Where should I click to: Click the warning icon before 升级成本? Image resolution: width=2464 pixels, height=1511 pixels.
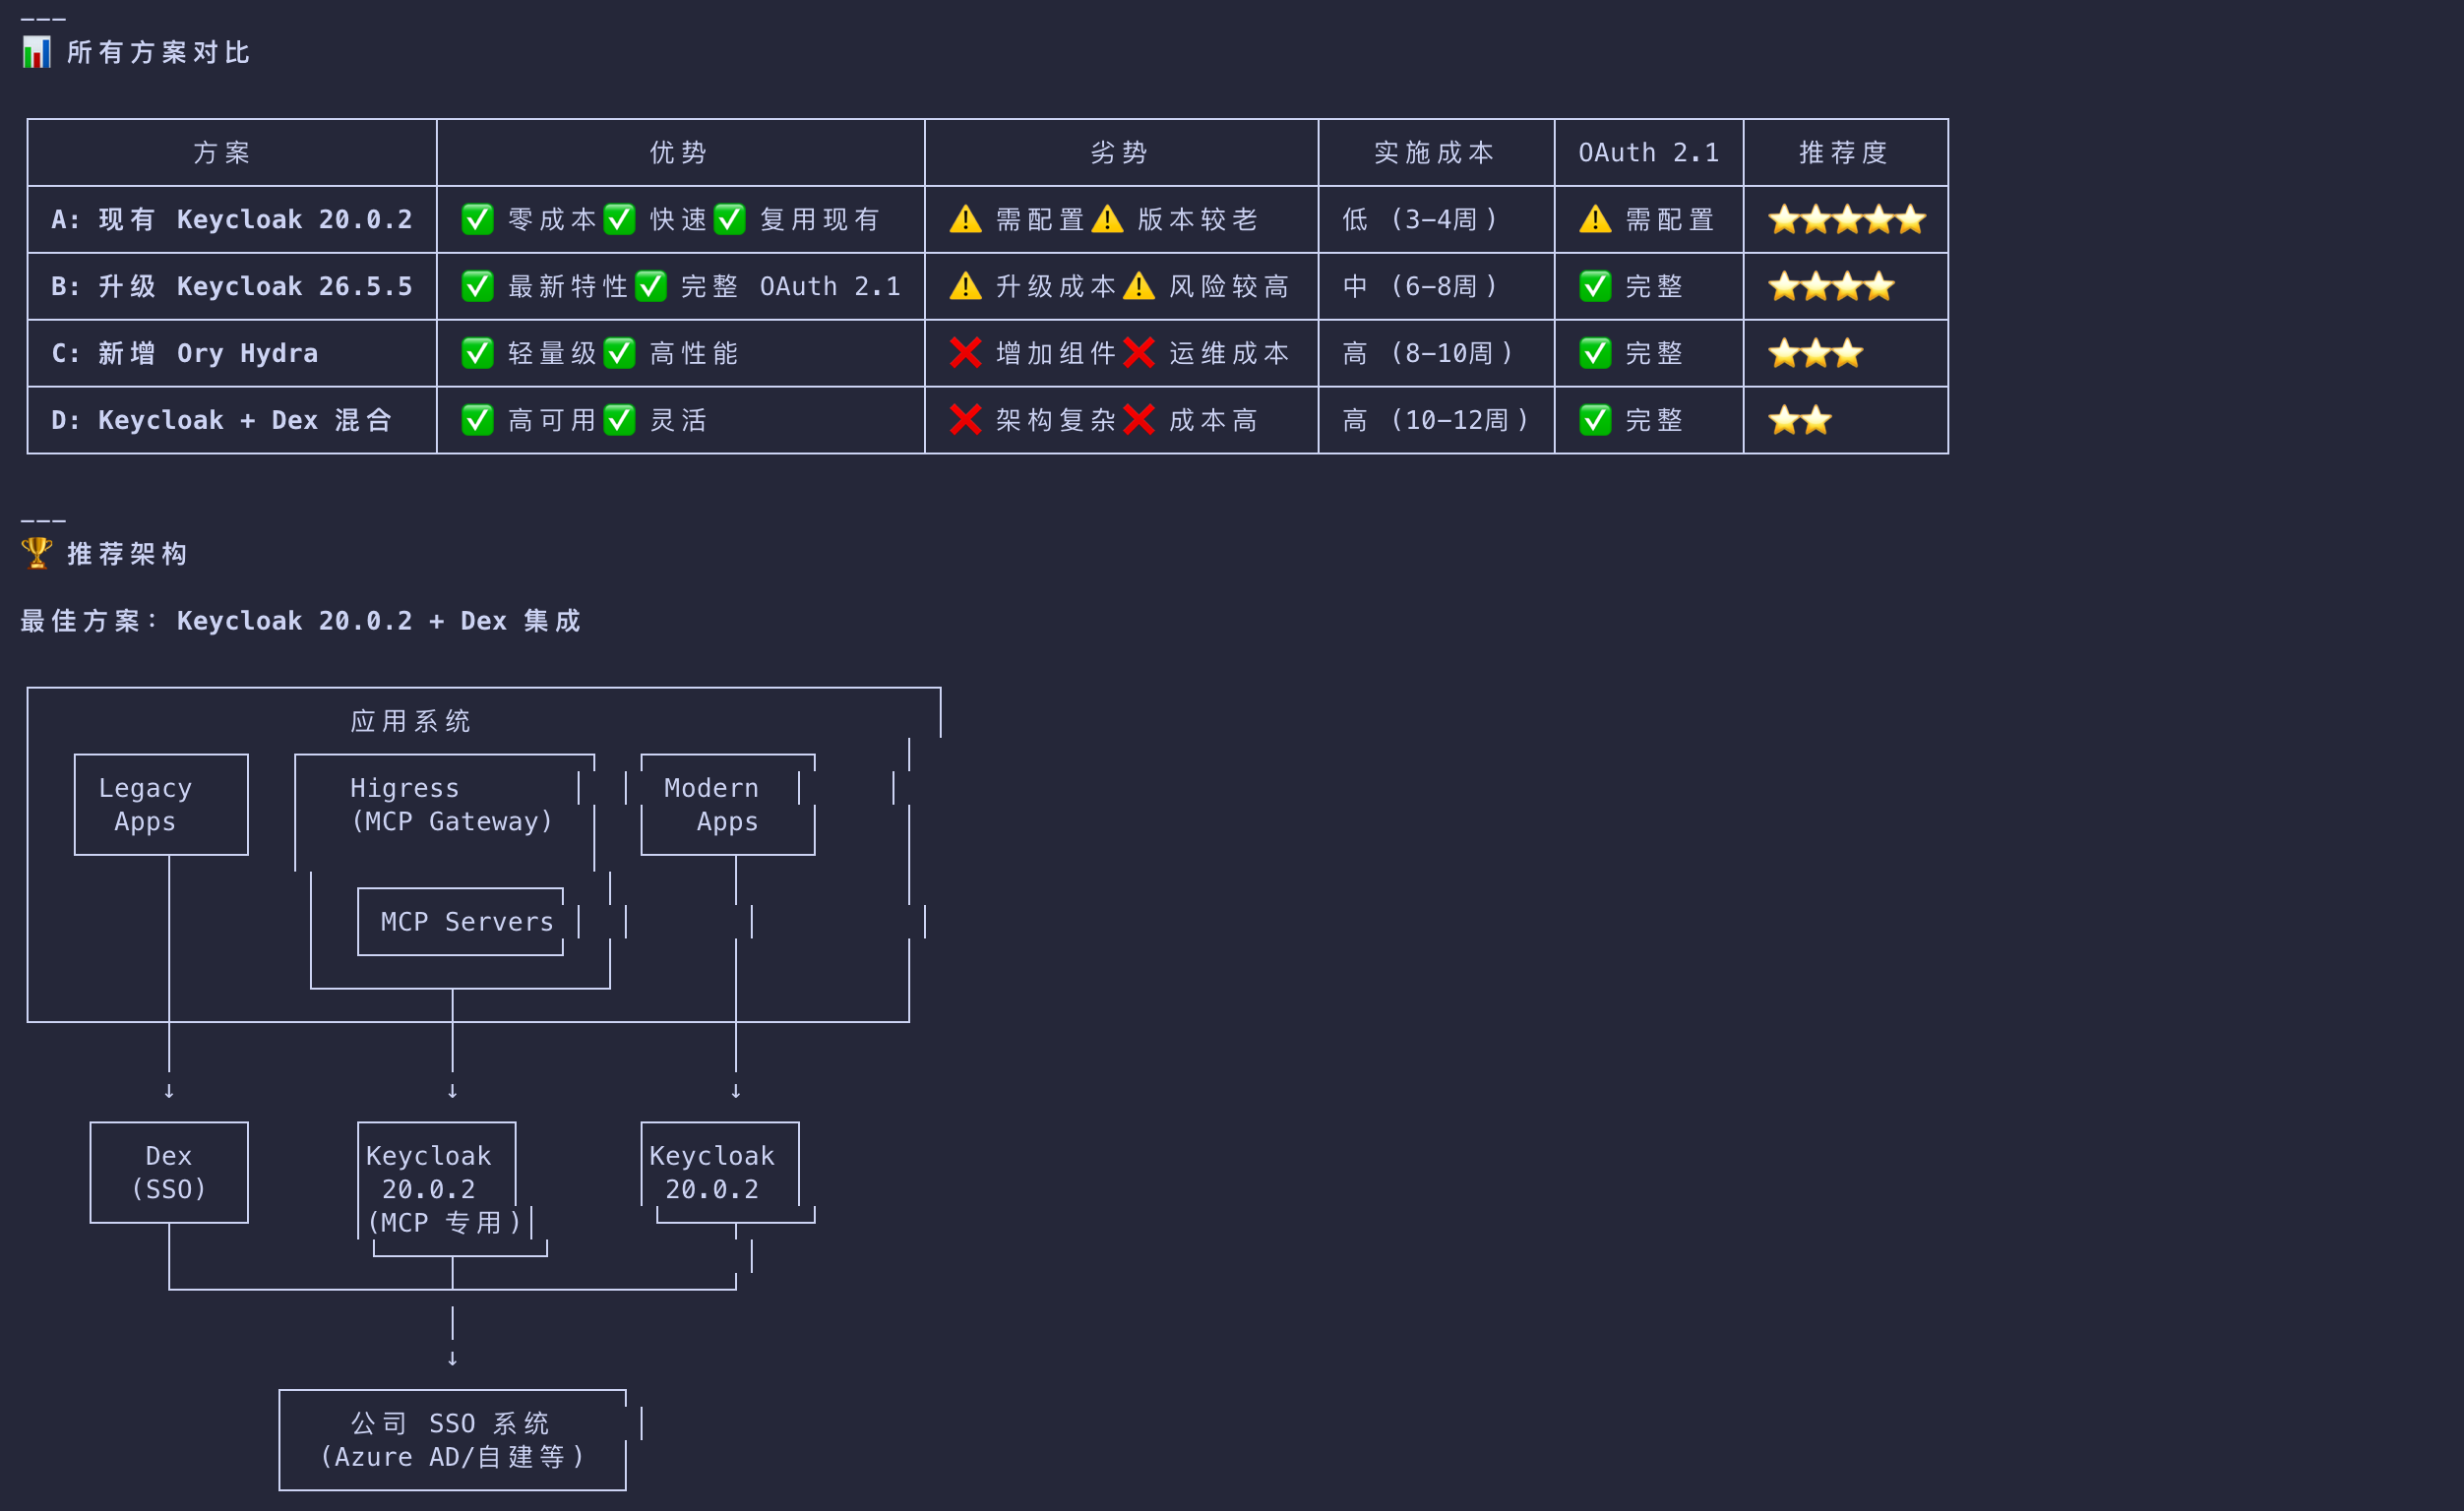[965, 286]
